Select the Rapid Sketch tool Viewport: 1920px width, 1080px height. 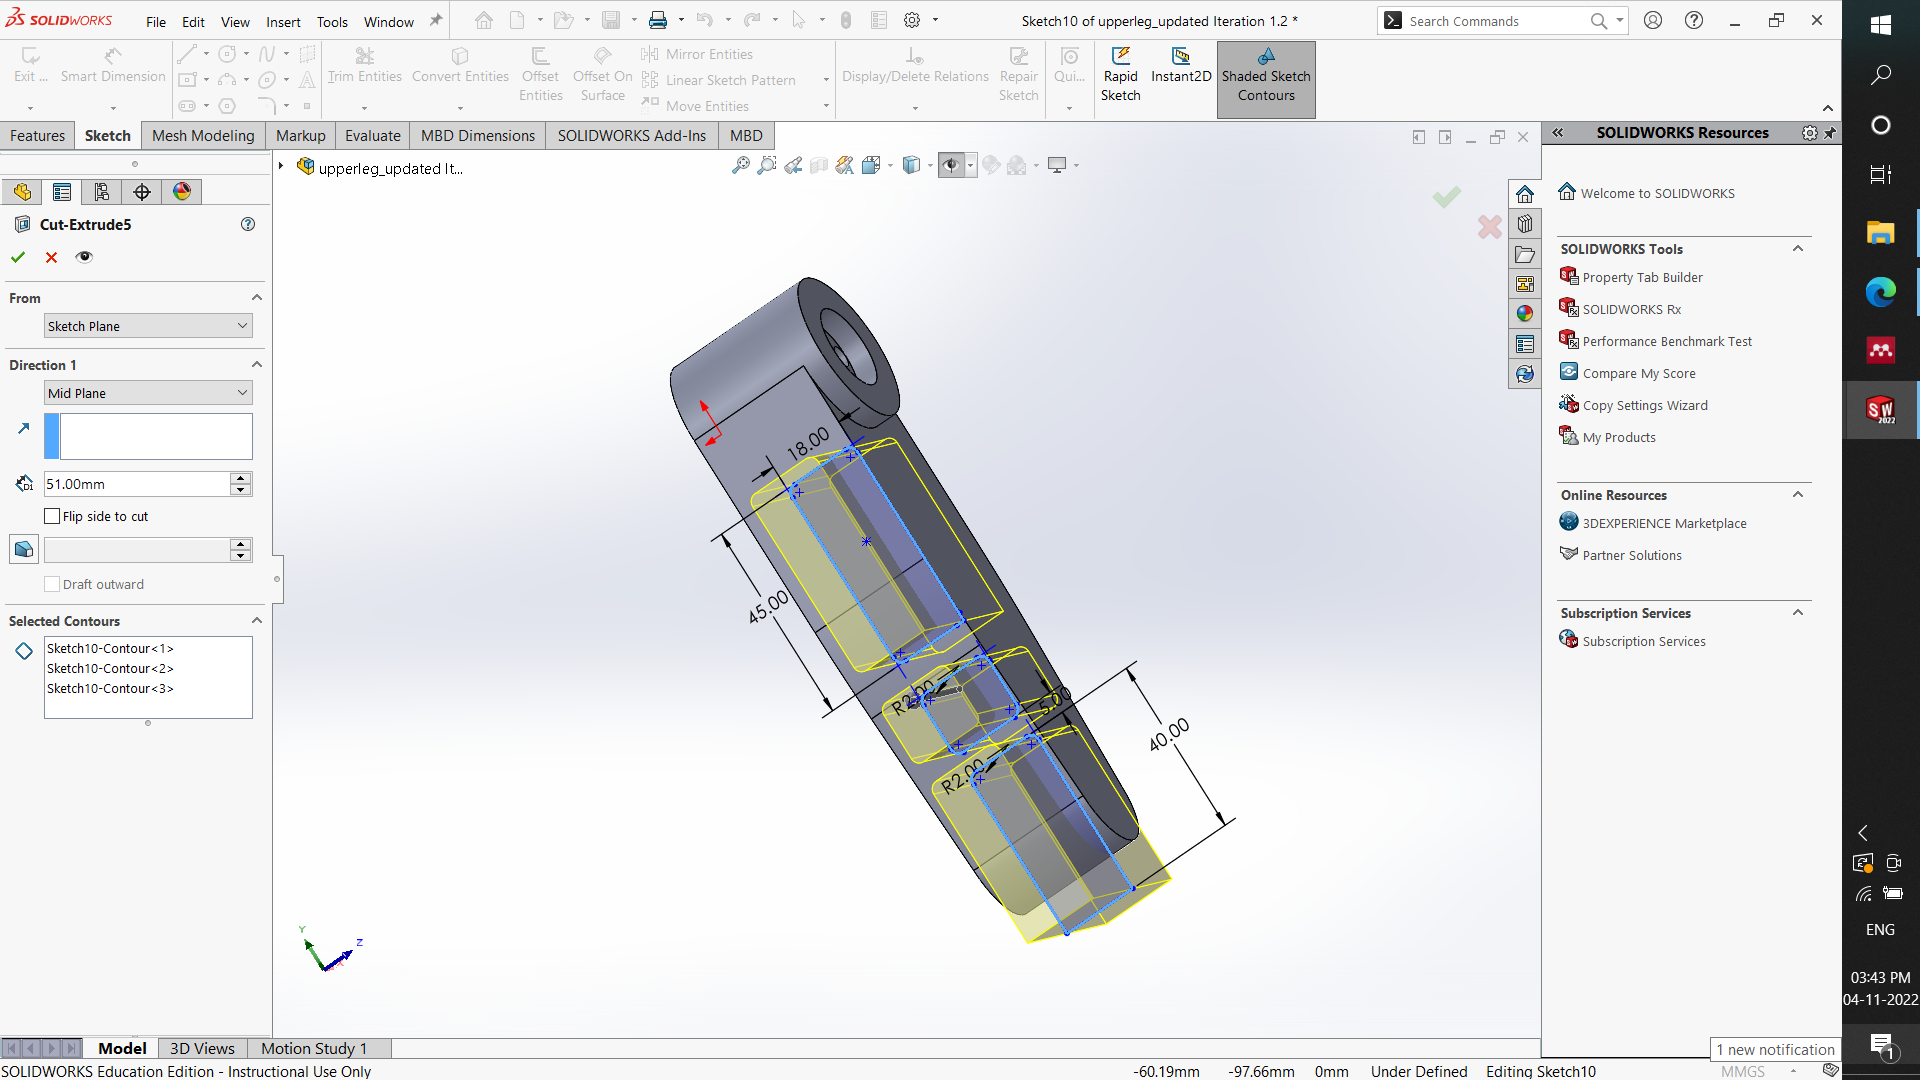tap(1120, 72)
